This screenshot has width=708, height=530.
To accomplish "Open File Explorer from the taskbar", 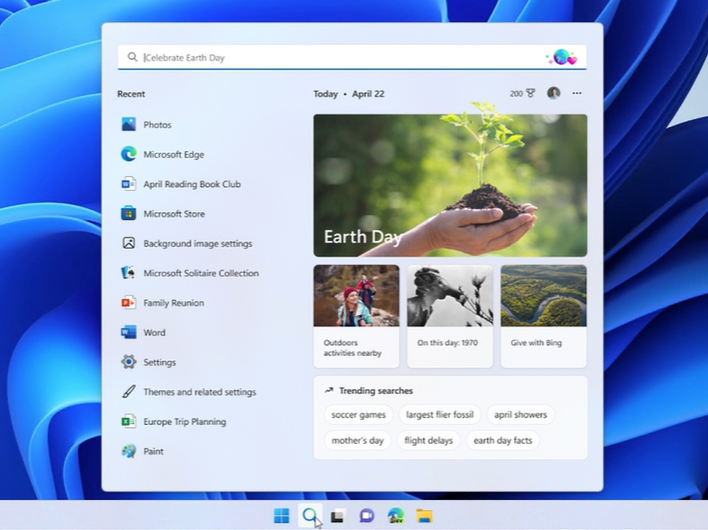I will point(424,516).
